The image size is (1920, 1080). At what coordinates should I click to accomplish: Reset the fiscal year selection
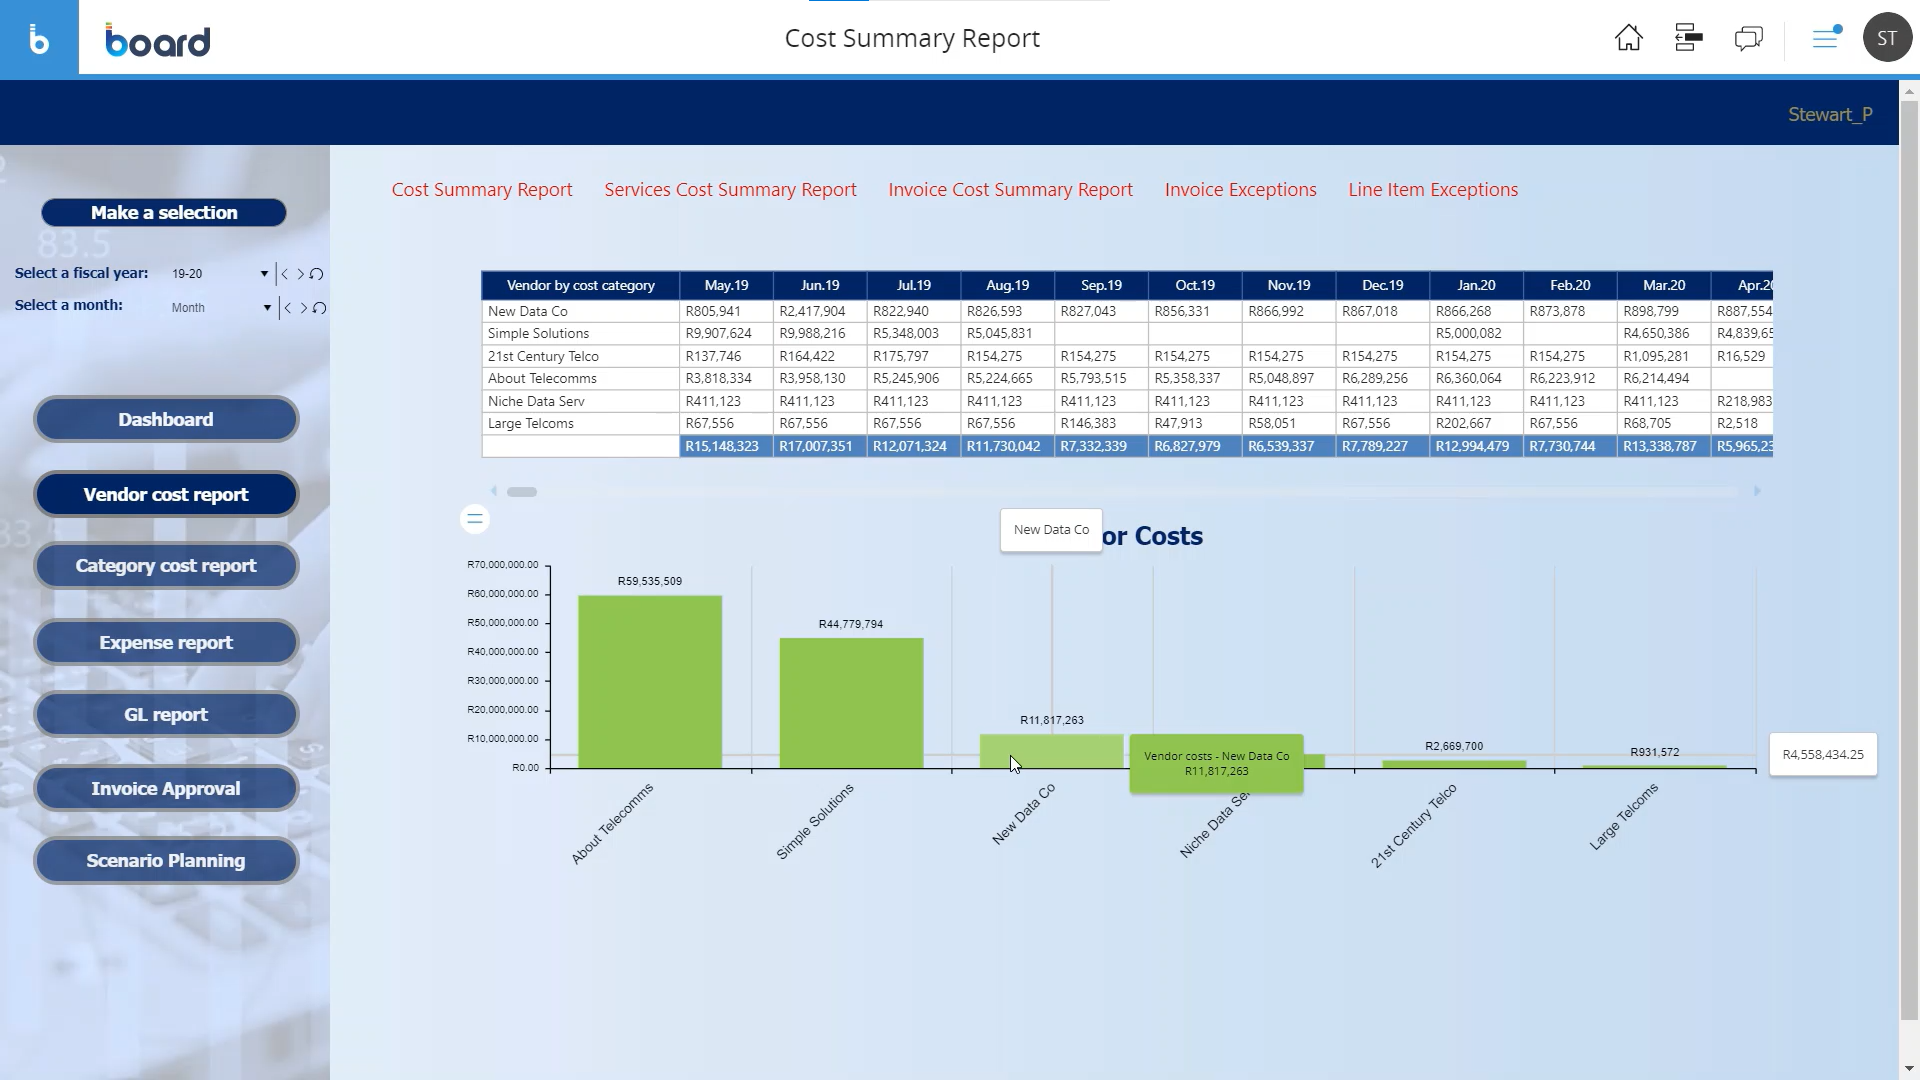pyautogui.click(x=317, y=274)
